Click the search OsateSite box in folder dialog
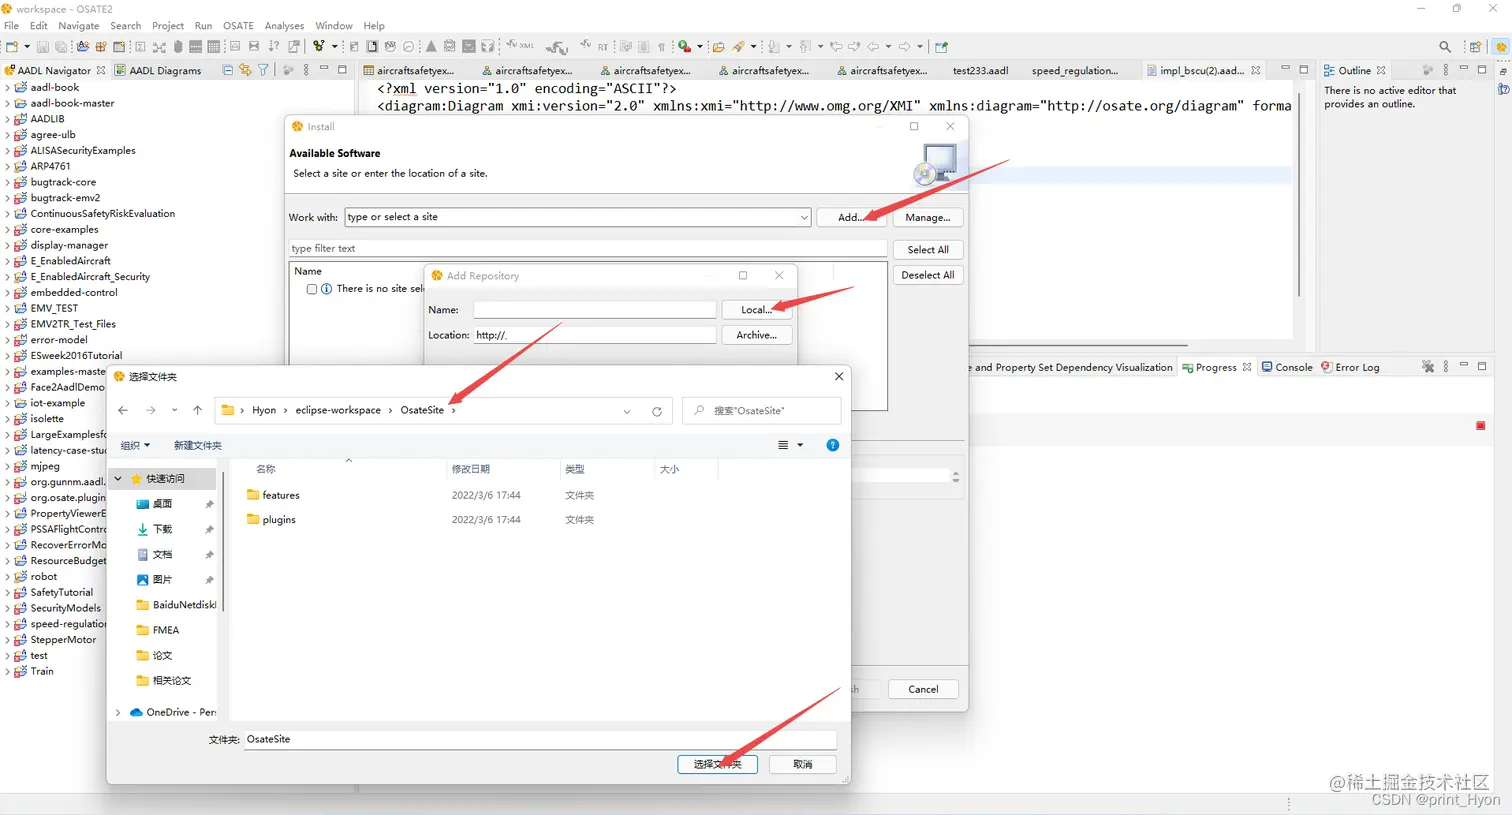Viewport: 1512px width, 815px height. pos(762,411)
